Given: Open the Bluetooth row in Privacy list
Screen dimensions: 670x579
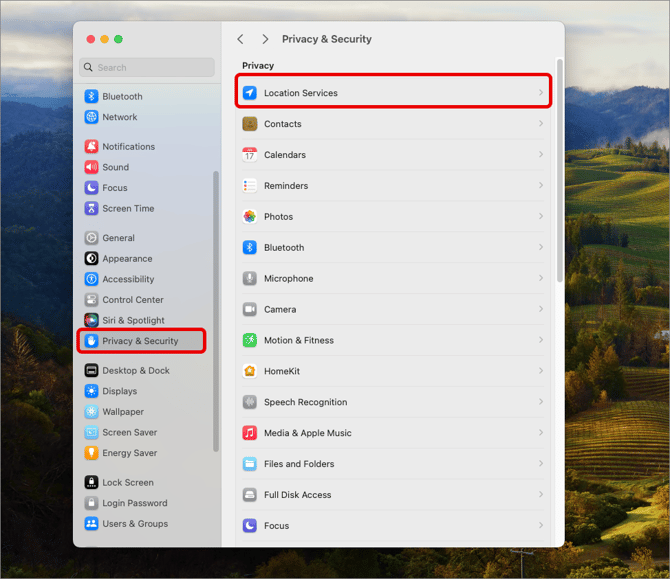Looking at the screenshot, I should coord(393,247).
